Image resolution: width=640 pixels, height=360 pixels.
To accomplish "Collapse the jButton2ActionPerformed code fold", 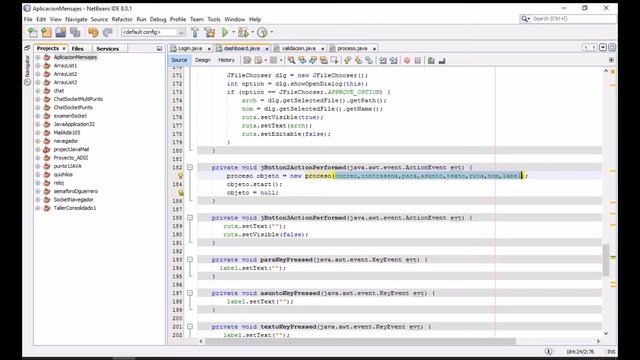I will (x=190, y=167).
